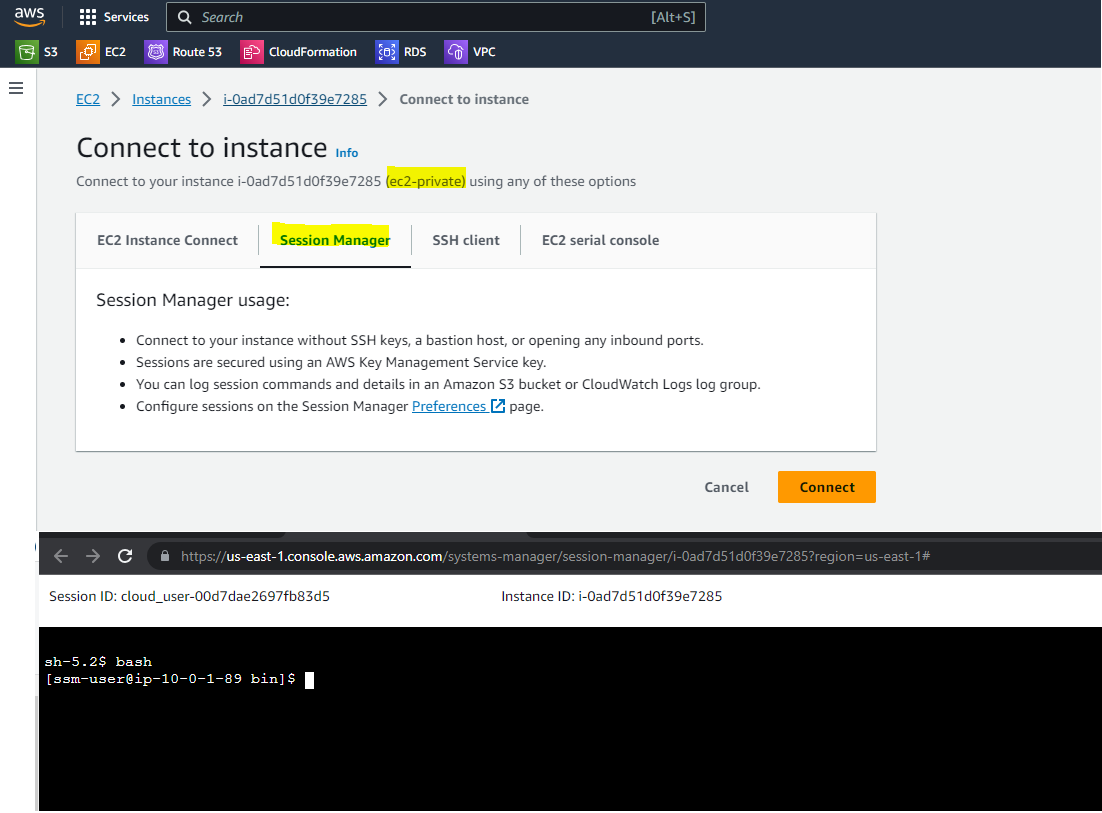
Task: Click the Info link beside heading
Action: pyautogui.click(x=347, y=153)
